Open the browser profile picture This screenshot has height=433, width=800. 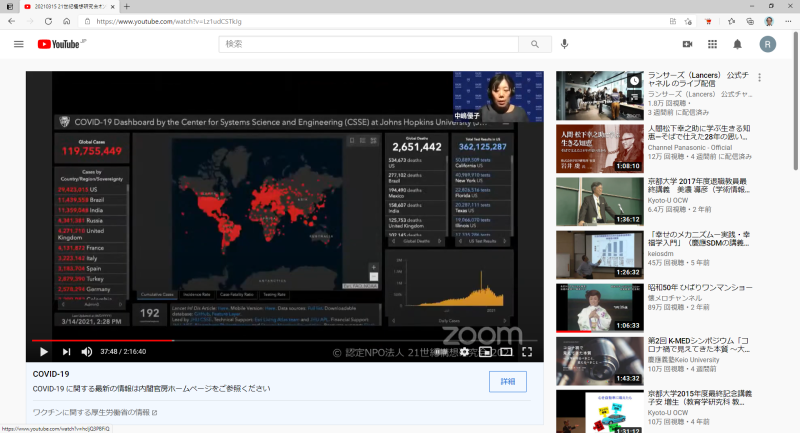769,21
